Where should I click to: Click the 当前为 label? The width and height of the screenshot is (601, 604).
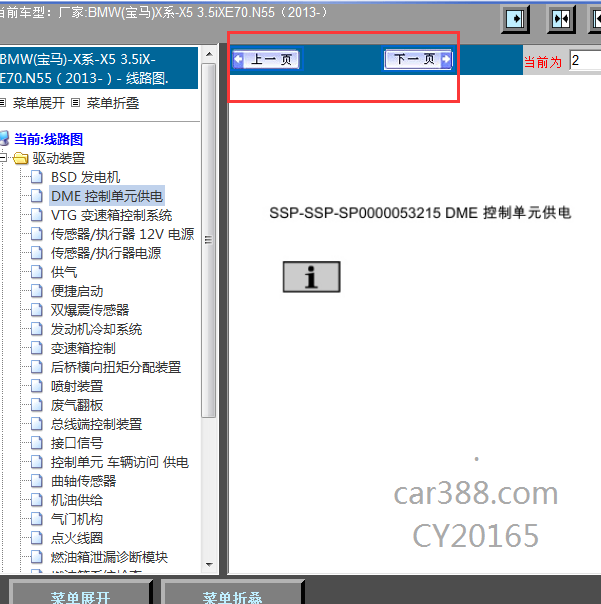(543, 62)
